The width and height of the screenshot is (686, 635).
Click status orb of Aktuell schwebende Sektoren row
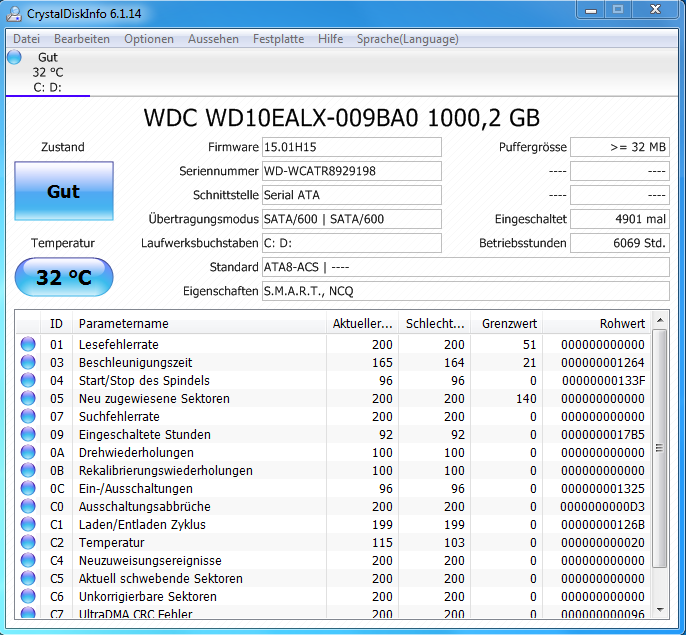click(28, 578)
